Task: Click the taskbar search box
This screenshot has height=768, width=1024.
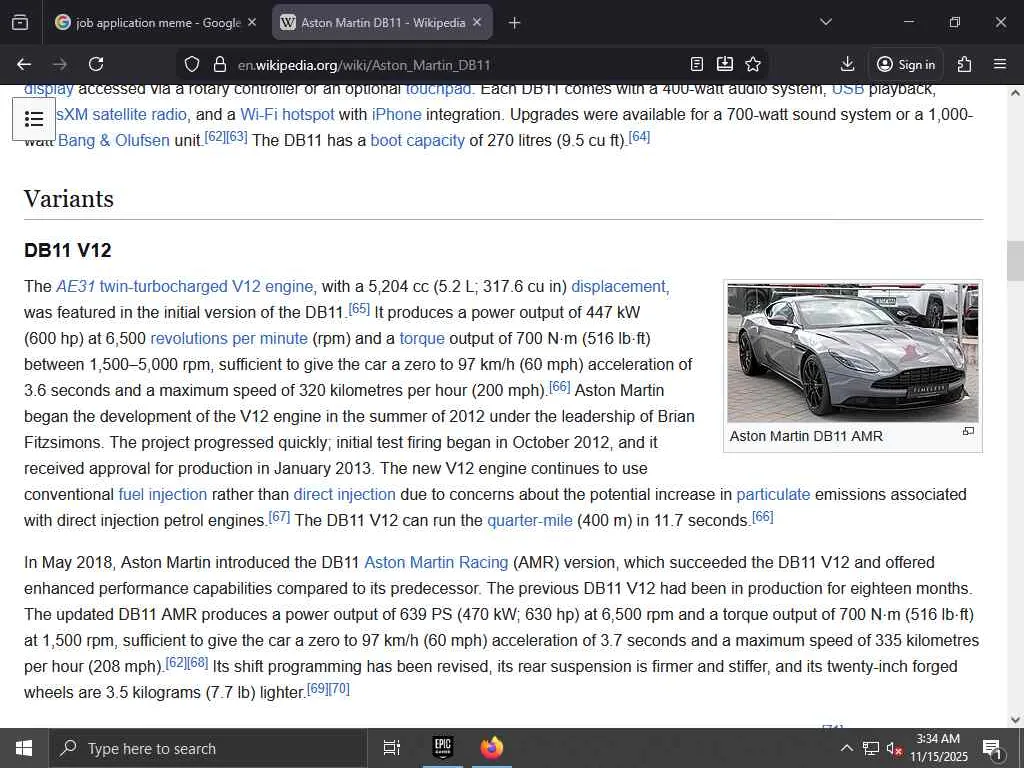Action: [x=208, y=748]
